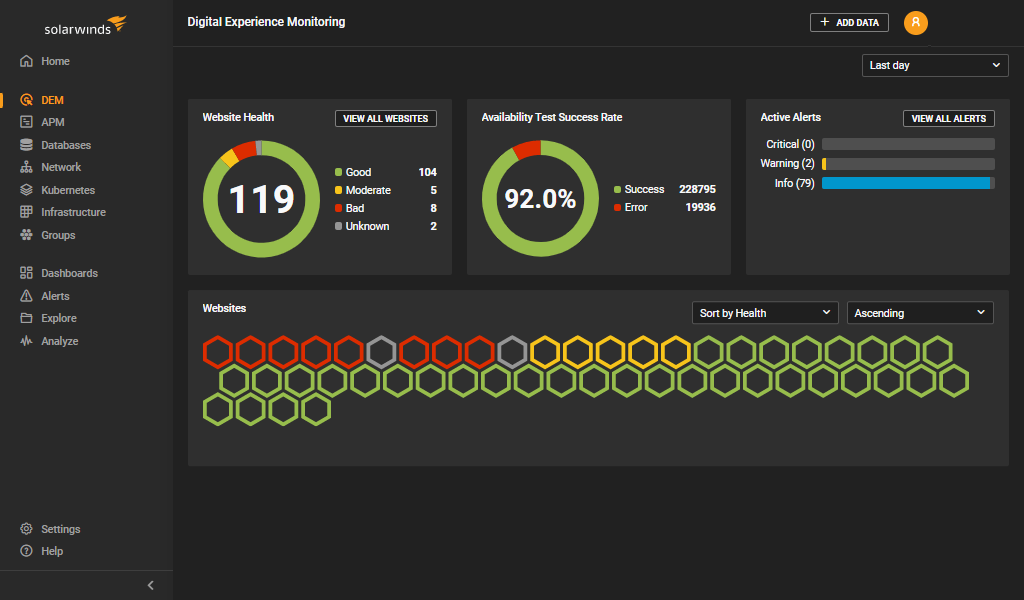
Task: Select the Network sidebar icon
Action: pos(25,167)
